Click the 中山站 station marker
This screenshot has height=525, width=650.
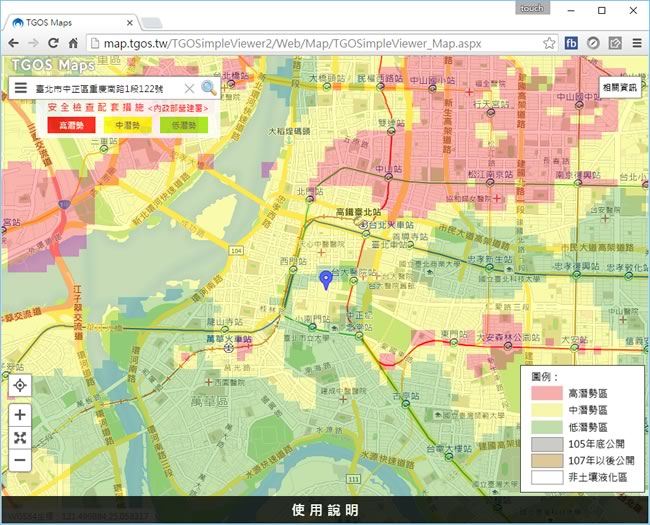pos(388,177)
